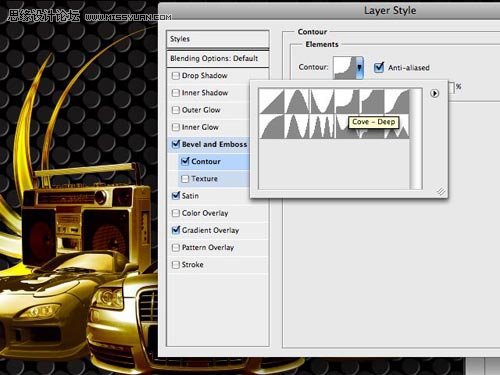Expand the Contour dropdown arrow
The height and width of the screenshot is (375, 500).
[x=360, y=68]
